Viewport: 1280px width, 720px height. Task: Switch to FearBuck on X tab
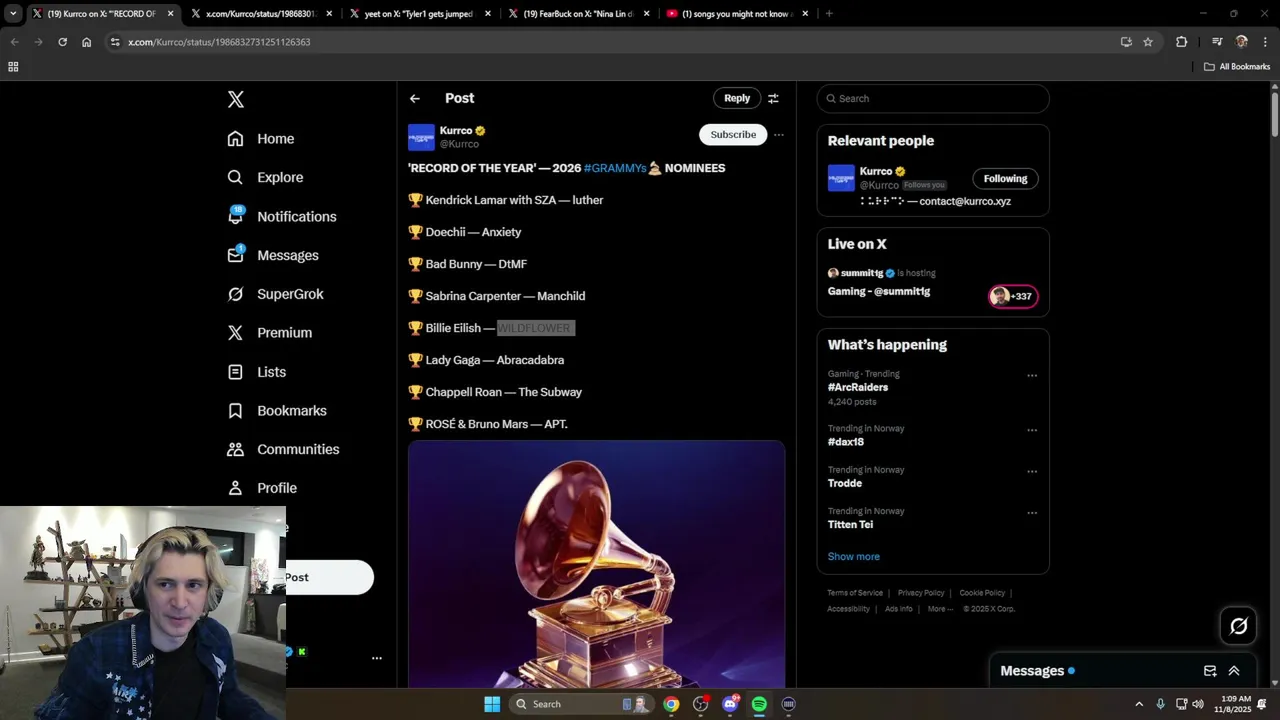click(578, 14)
